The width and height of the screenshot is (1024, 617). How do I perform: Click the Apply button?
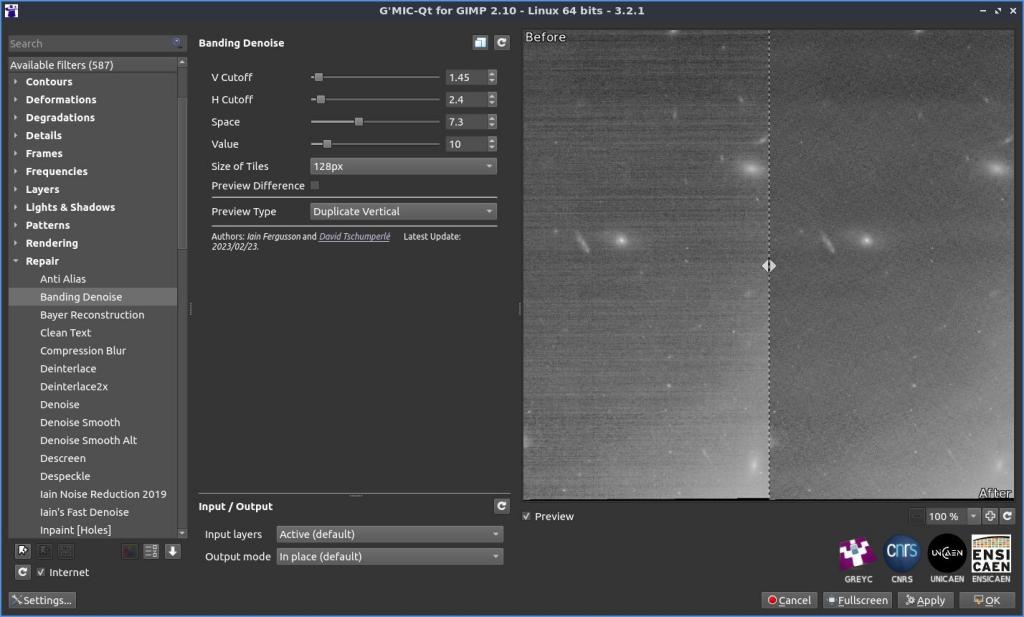pos(925,600)
